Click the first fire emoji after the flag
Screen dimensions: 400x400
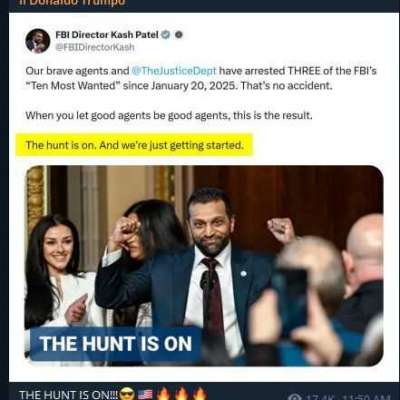click(x=163, y=394)
